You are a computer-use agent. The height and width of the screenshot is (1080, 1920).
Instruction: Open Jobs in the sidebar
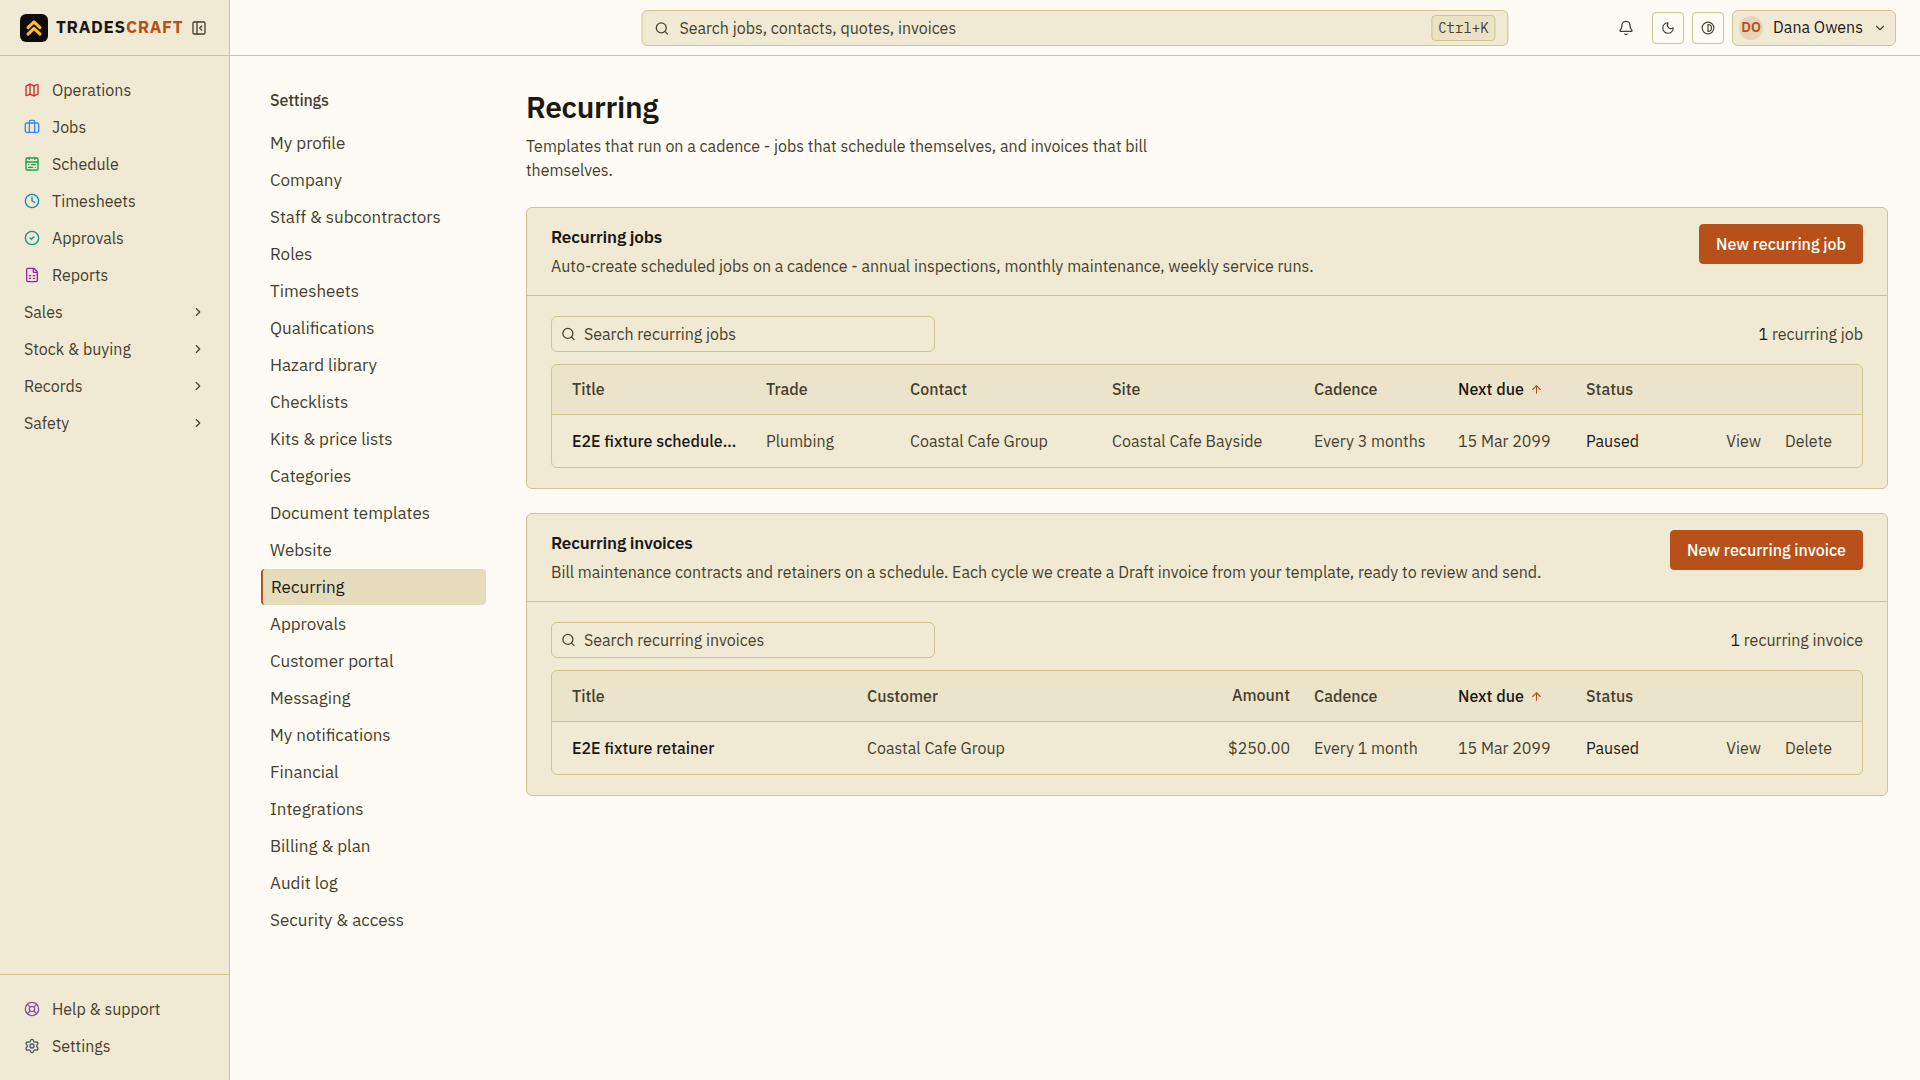point(115,127)
